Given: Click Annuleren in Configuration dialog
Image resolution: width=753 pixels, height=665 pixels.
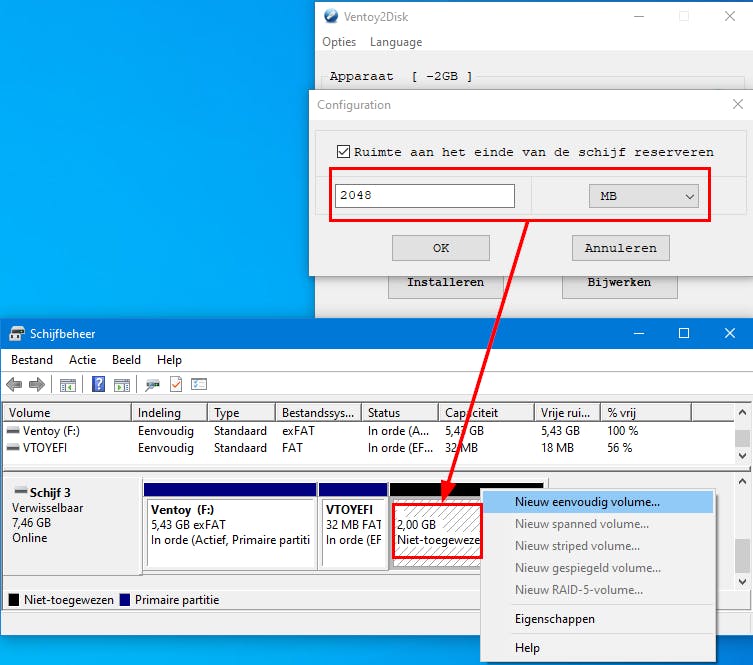Looking at the screenshot, I should coord(620,248).
